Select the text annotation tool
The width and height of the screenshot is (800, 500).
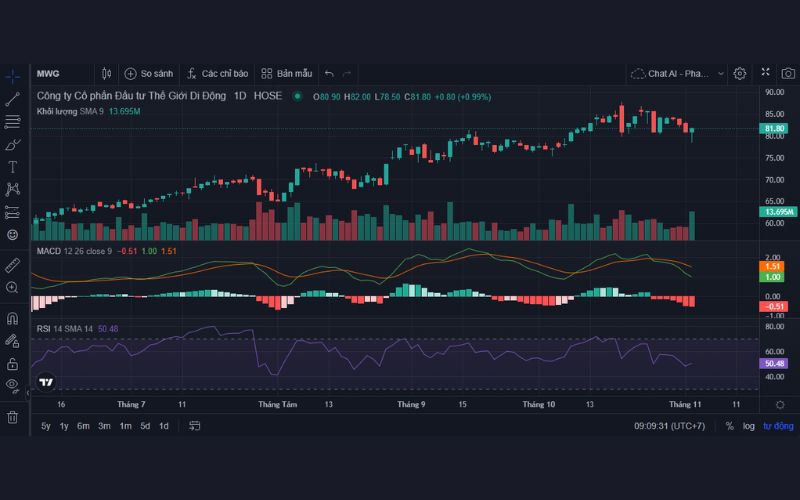click(12, 166)
